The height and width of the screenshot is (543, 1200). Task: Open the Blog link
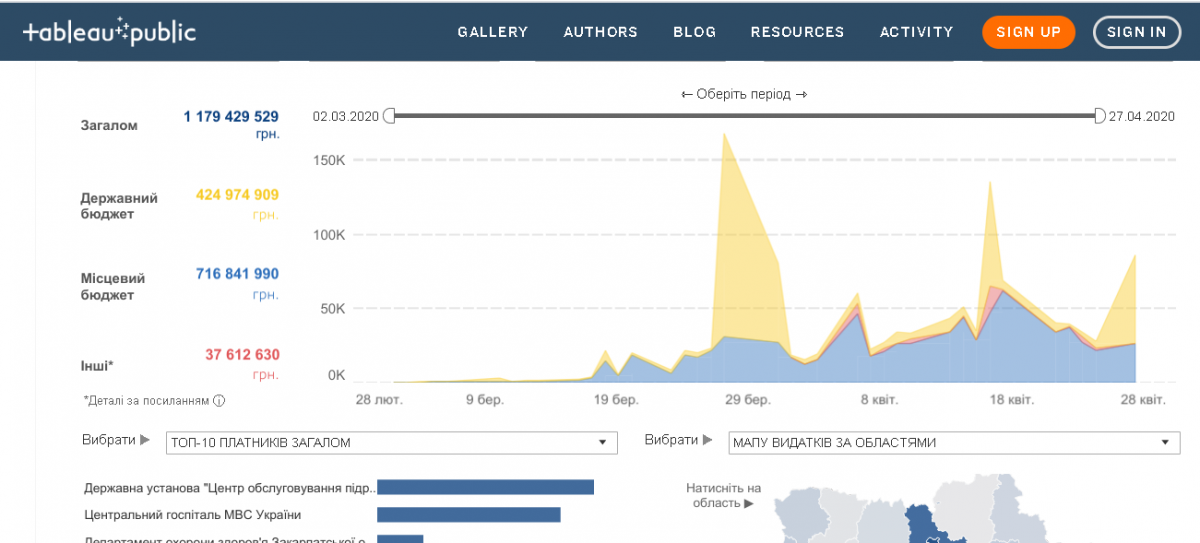click(x=694, y=32)
